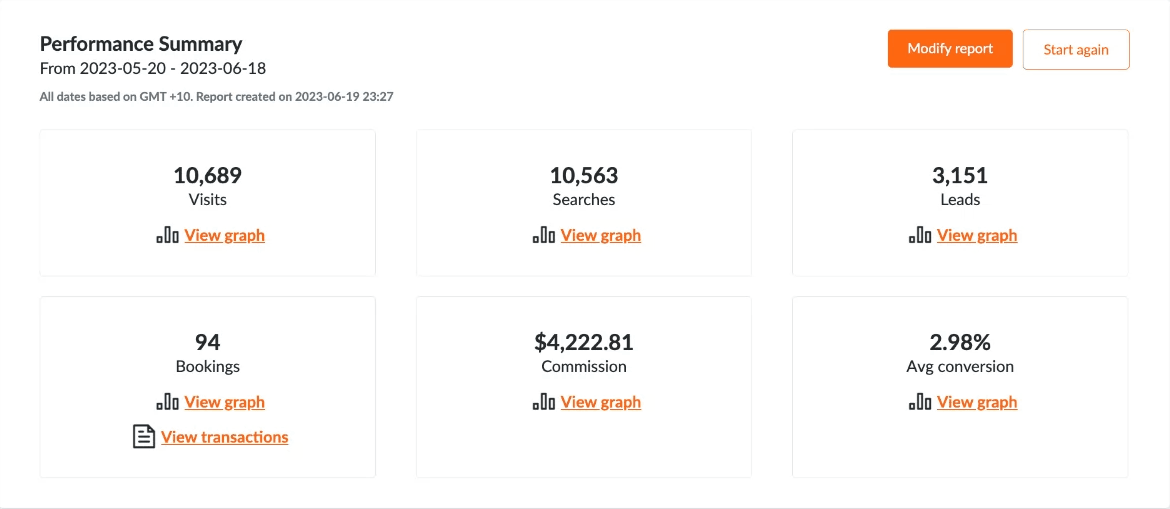Click the Performance Summary heading
This screenshot has width=1170, height=509.
pyautogui.click(x=141, y=43)
